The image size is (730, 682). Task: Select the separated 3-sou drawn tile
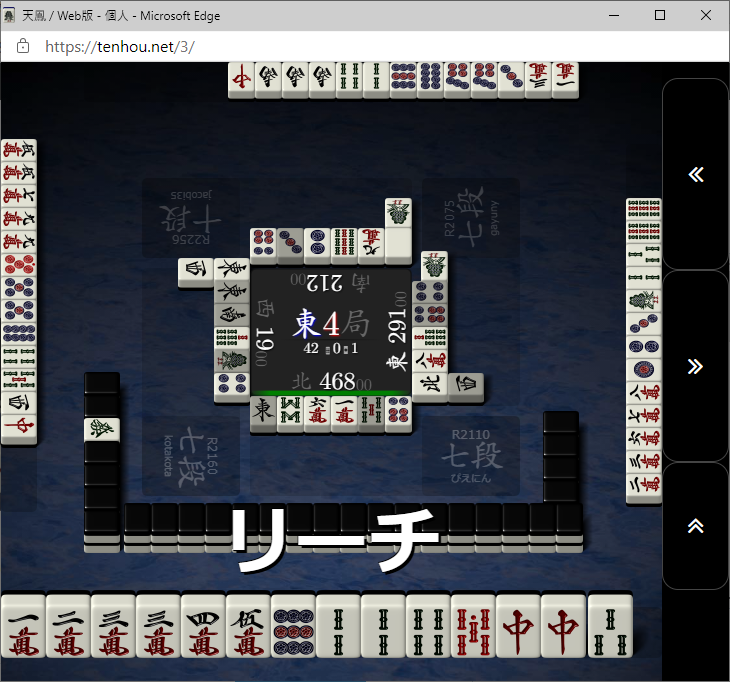click(610, 626)
